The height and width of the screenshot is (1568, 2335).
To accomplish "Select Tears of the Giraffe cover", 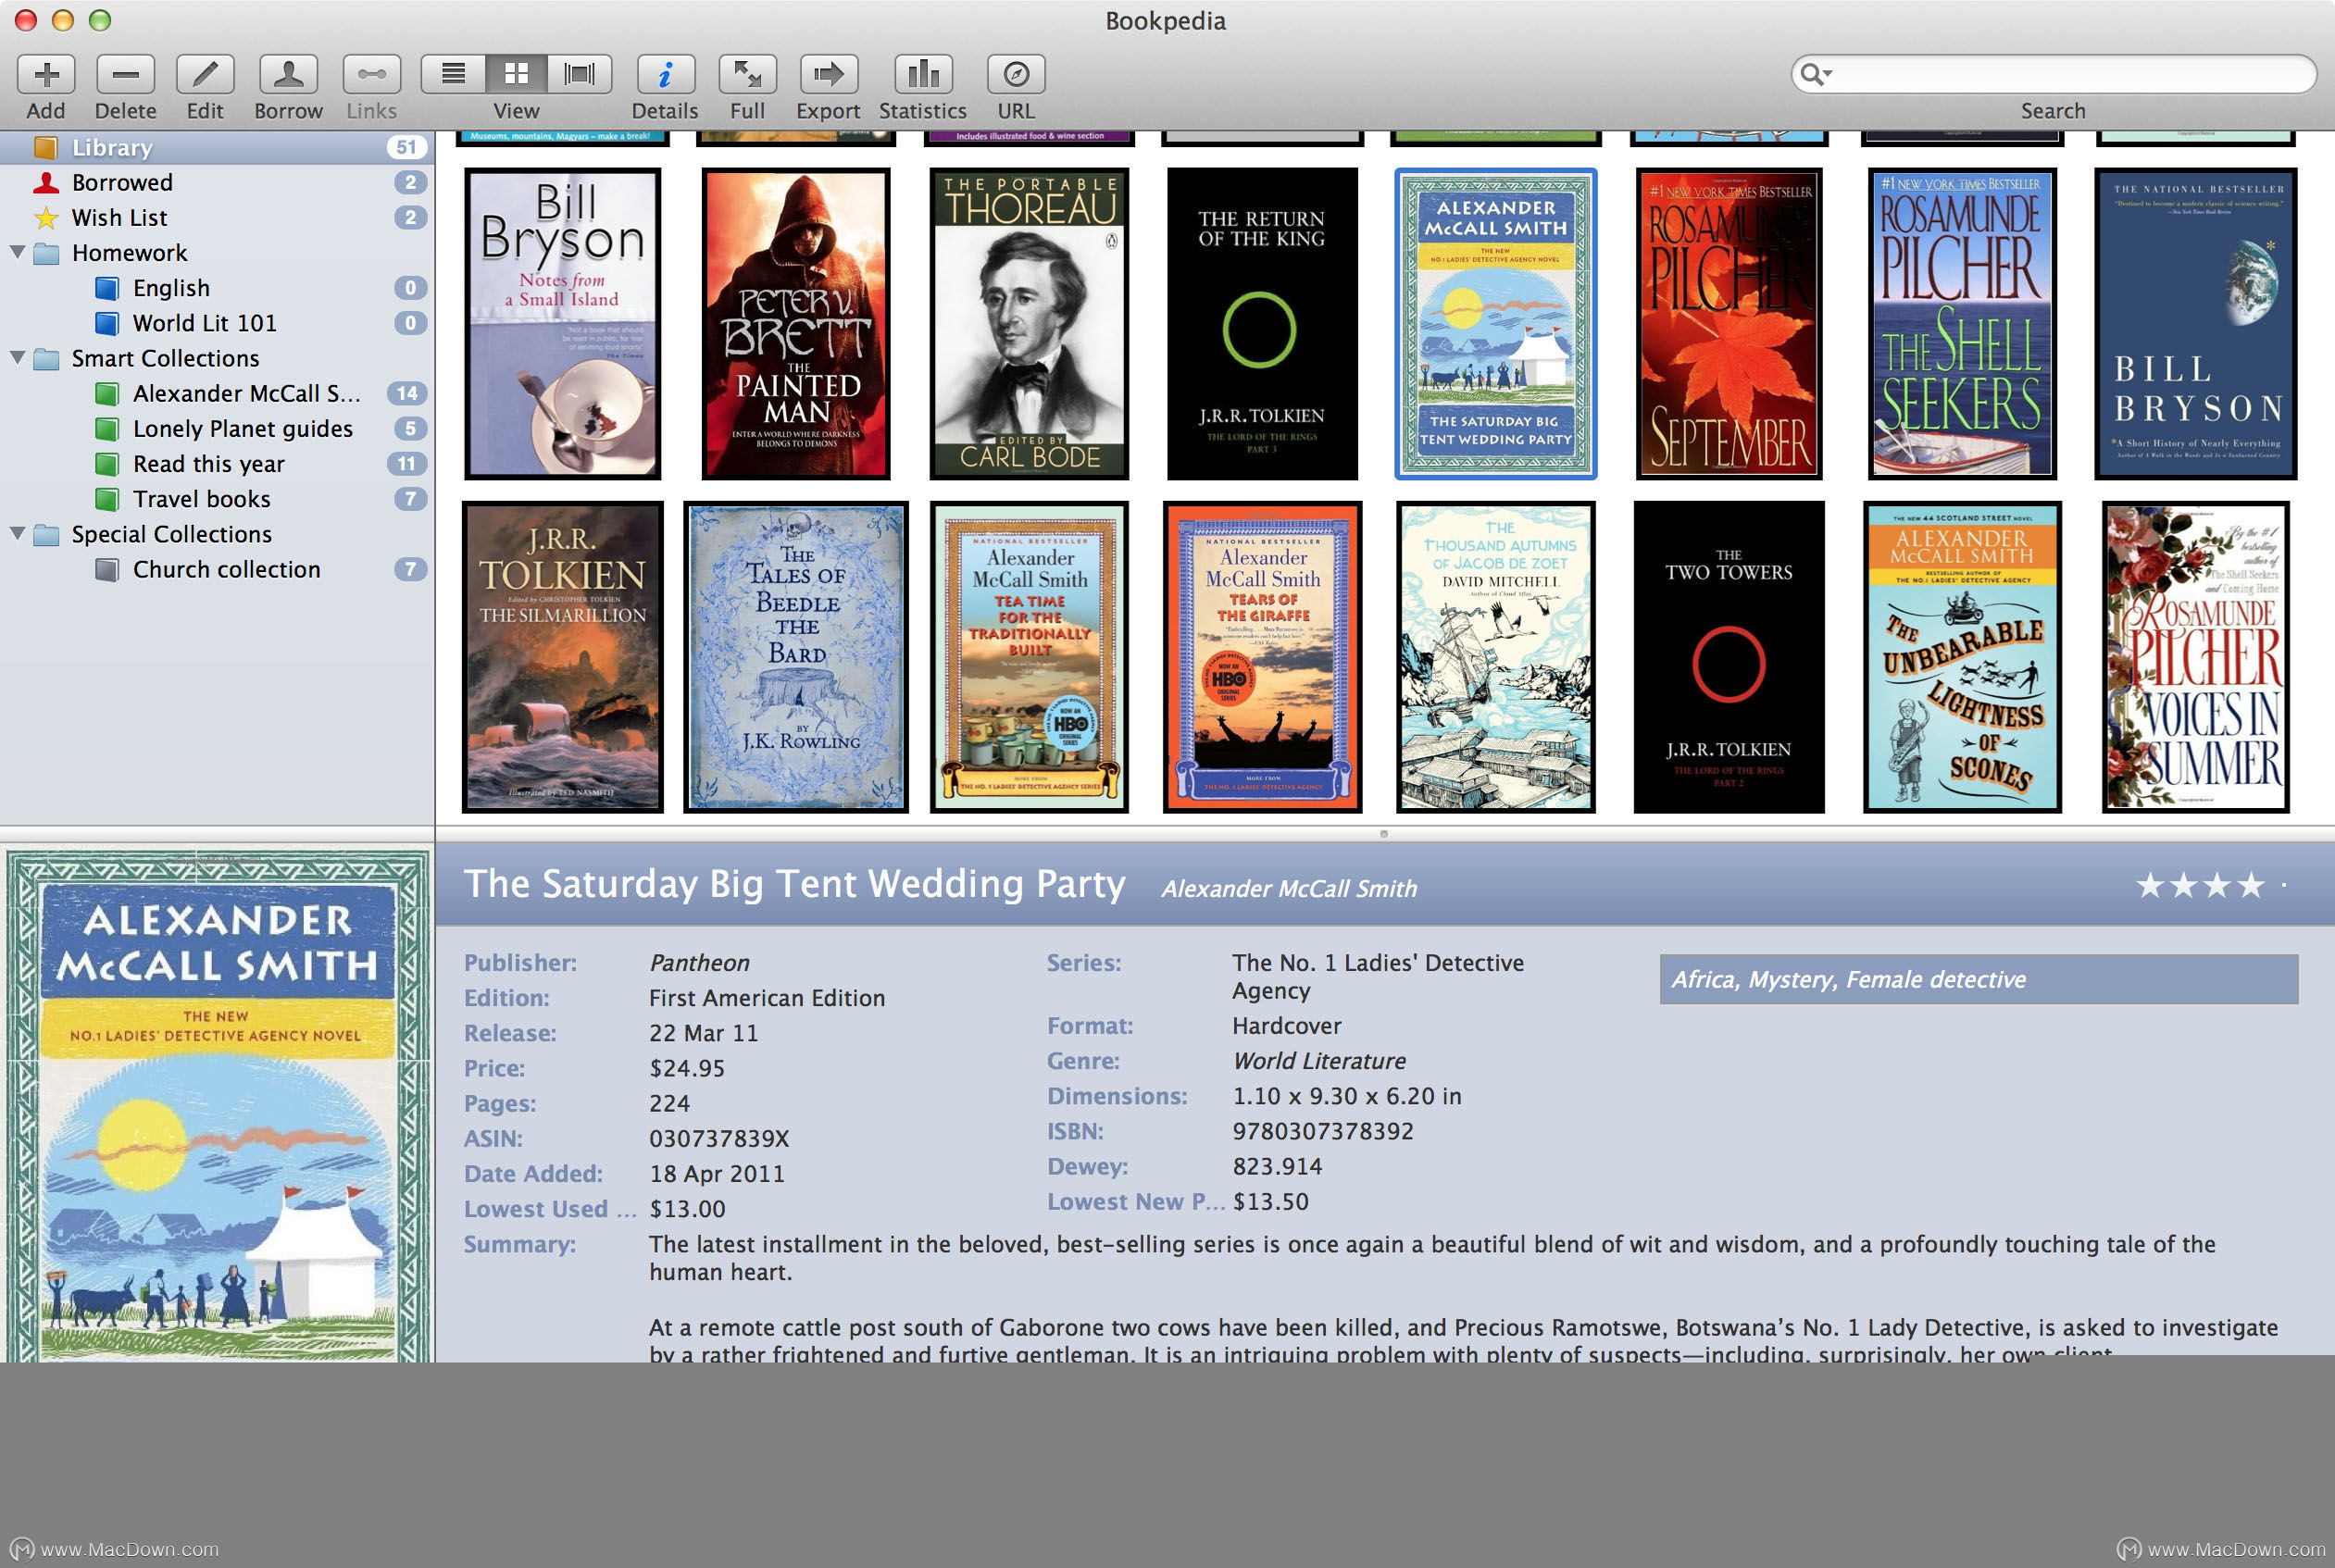I will (x=1262, y=657).
